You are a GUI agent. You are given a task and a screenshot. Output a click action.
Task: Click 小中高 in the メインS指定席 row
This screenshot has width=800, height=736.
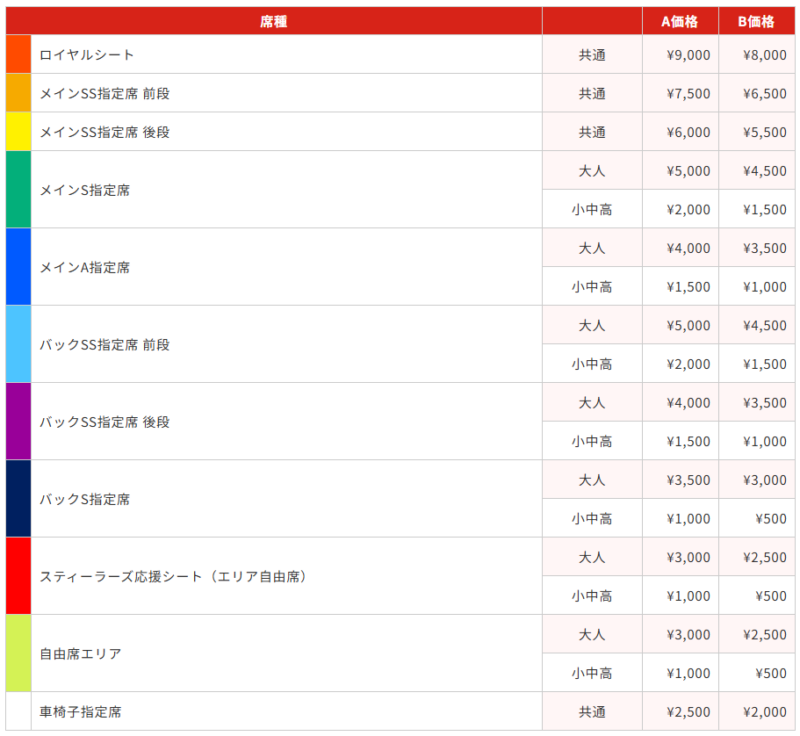pos(592,210)
